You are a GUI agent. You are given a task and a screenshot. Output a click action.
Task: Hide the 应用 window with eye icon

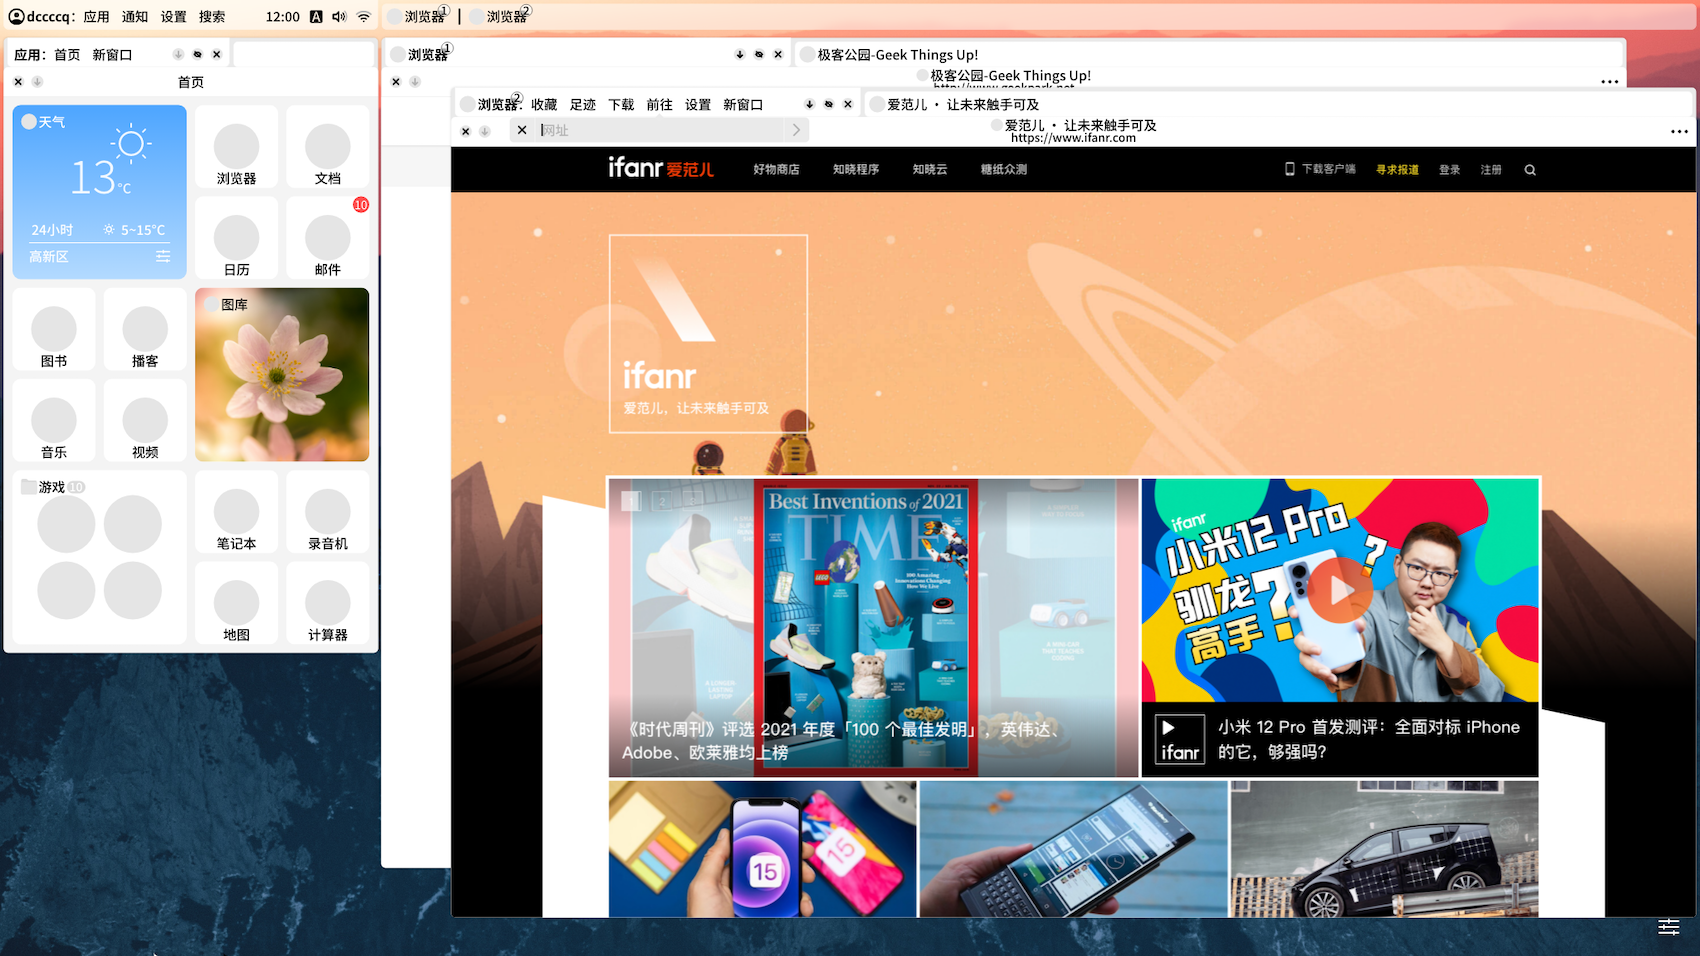point(198,54)
